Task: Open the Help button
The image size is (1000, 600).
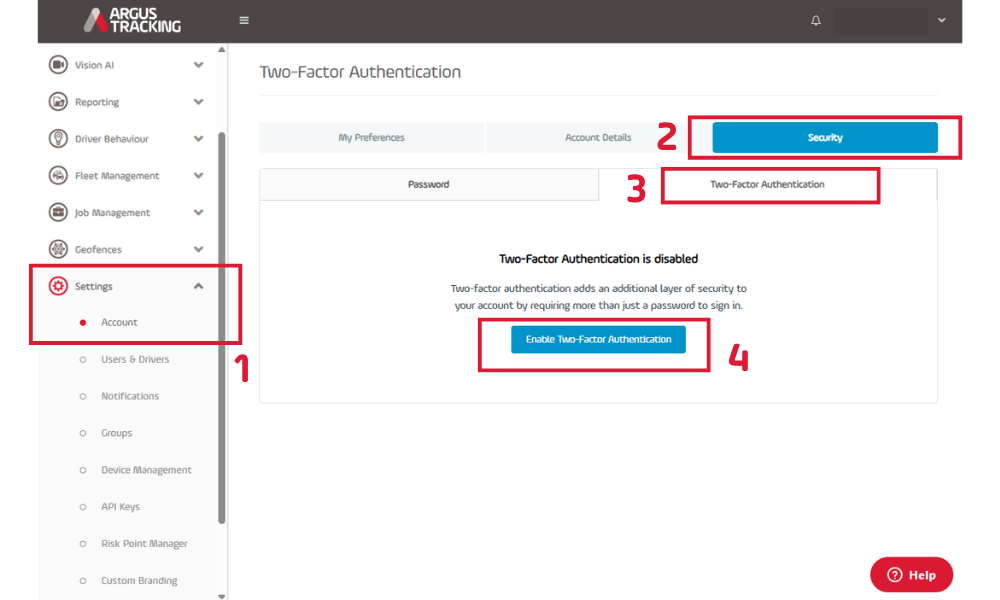Action: [x=911, y=575]
